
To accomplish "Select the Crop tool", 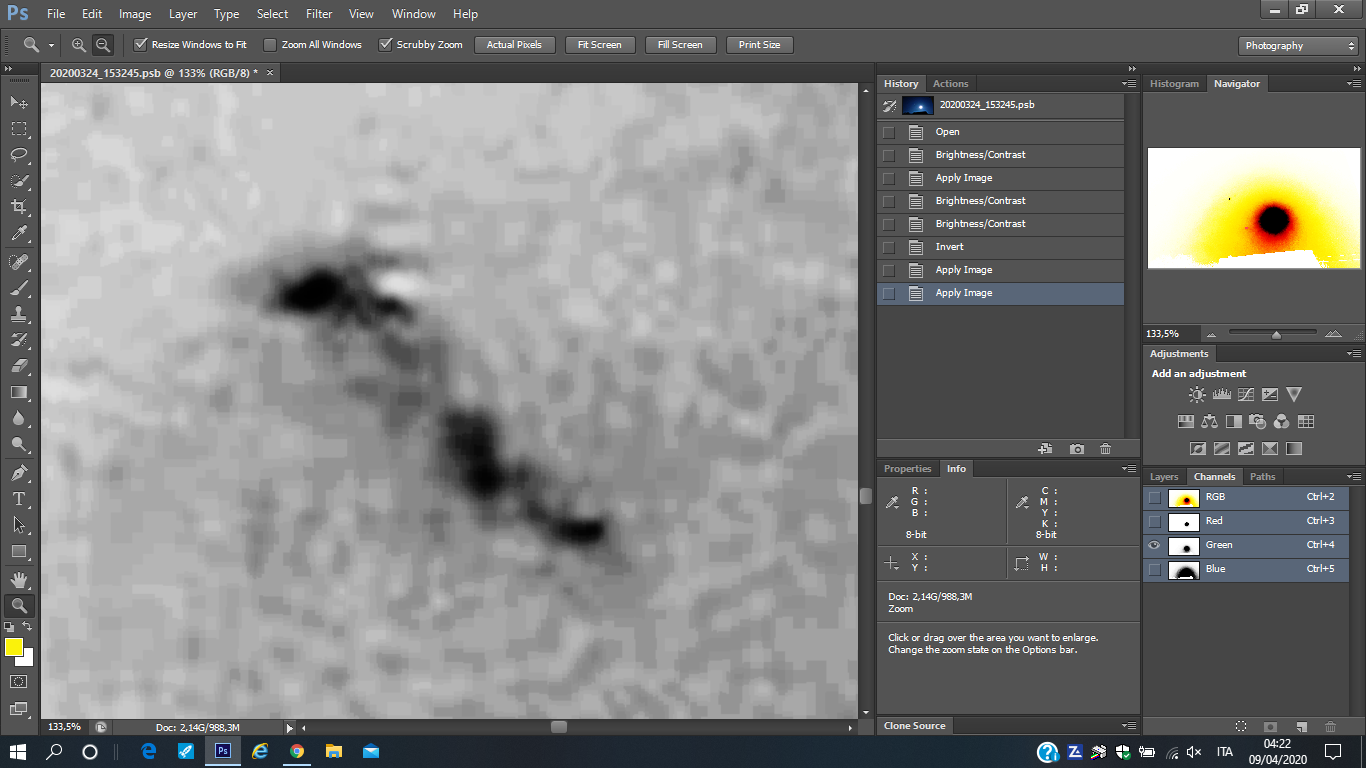I will (x=19, y=207).
